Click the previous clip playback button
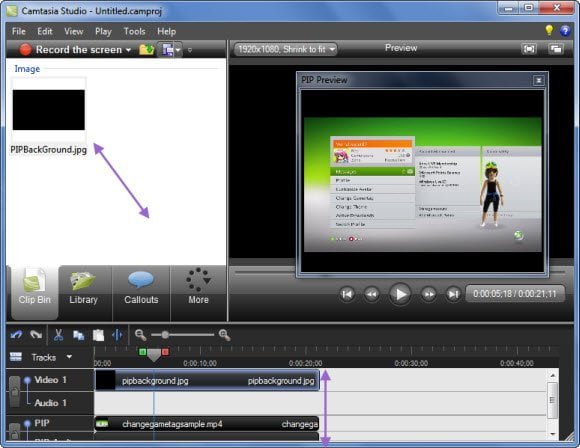 347,294
